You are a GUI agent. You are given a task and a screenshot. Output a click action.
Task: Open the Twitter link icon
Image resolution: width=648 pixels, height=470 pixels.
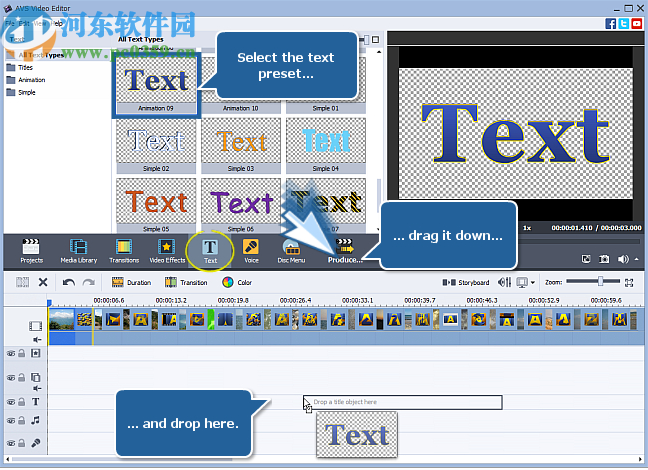coord(624,24)
